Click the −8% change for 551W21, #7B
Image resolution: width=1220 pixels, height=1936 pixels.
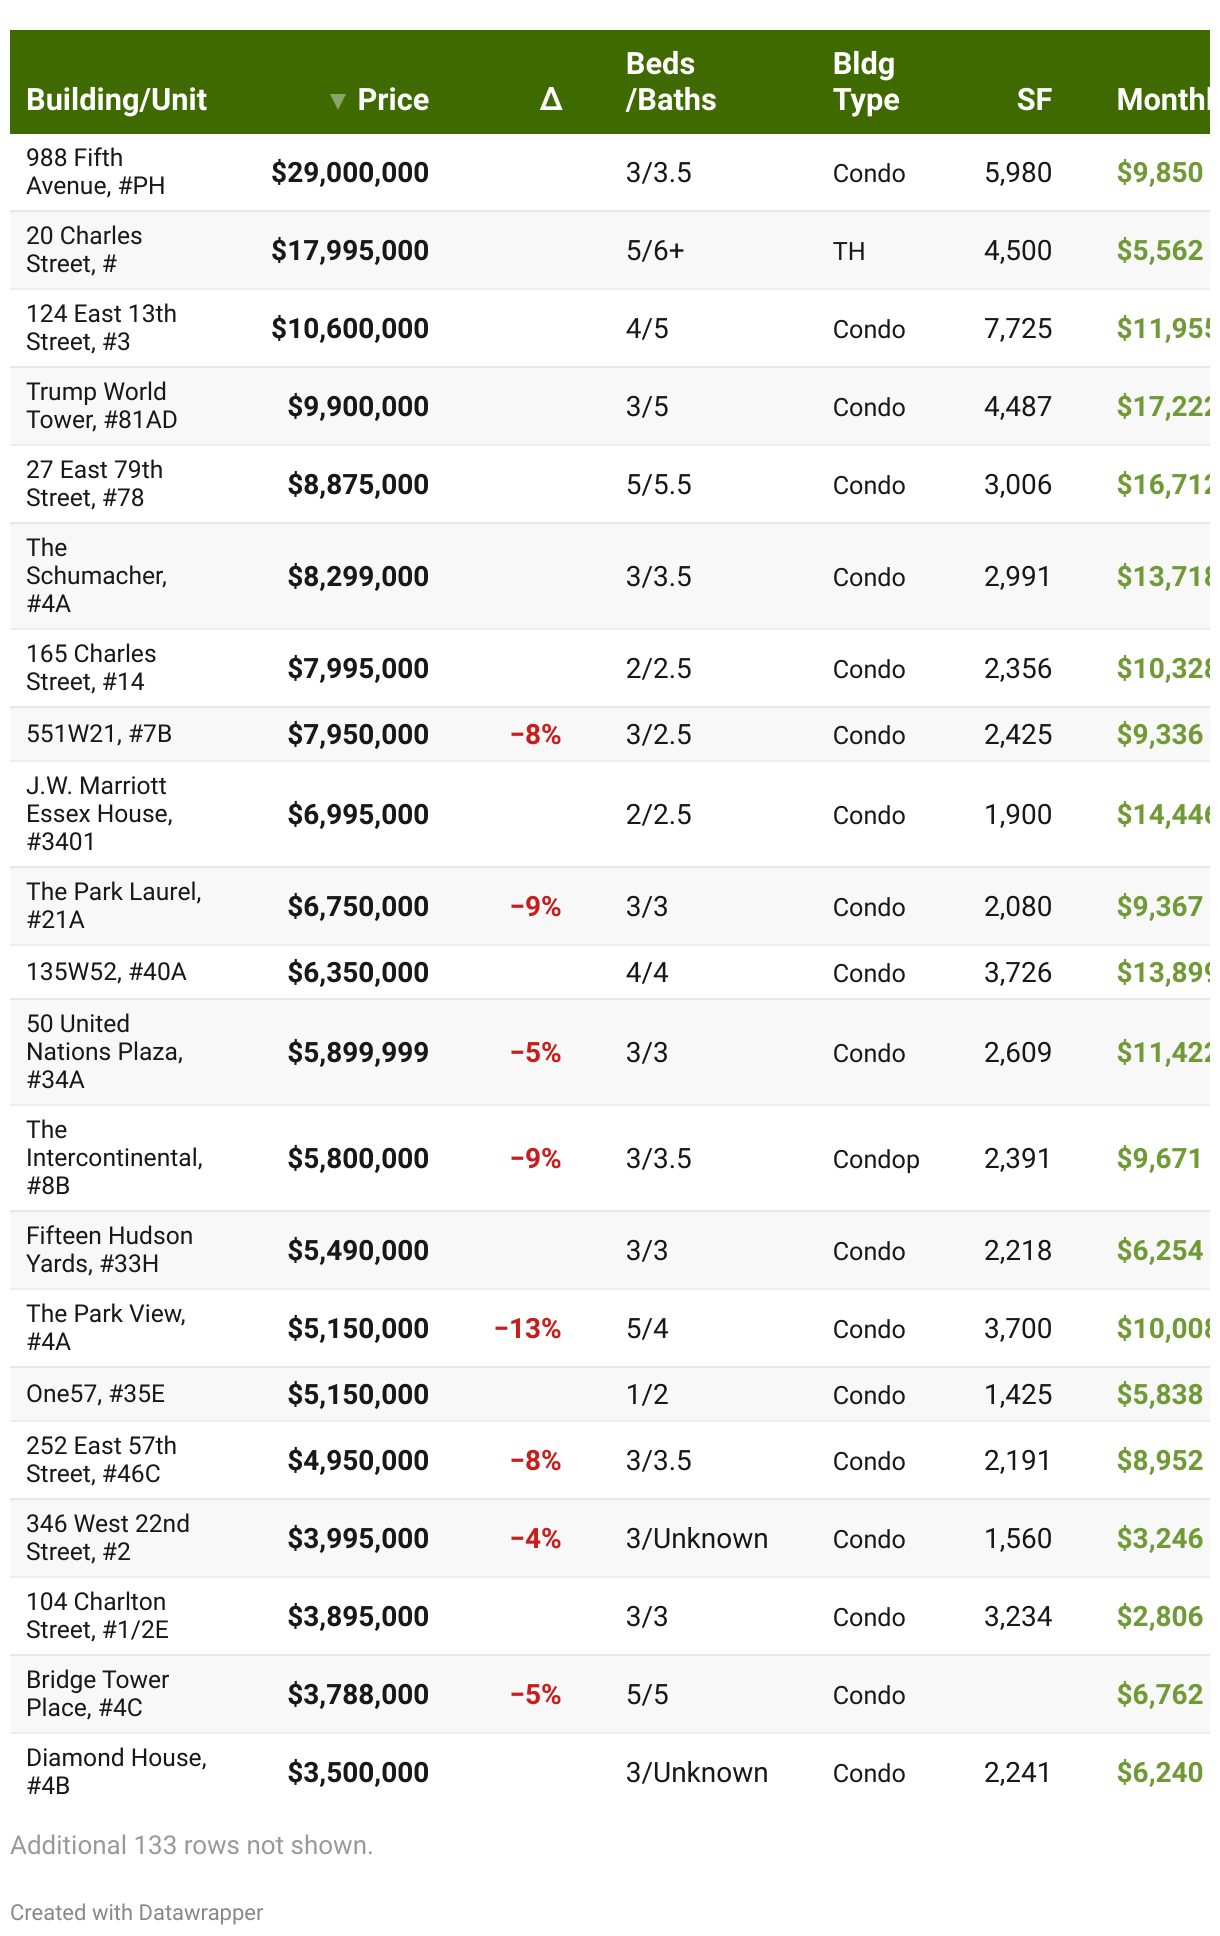535,735
